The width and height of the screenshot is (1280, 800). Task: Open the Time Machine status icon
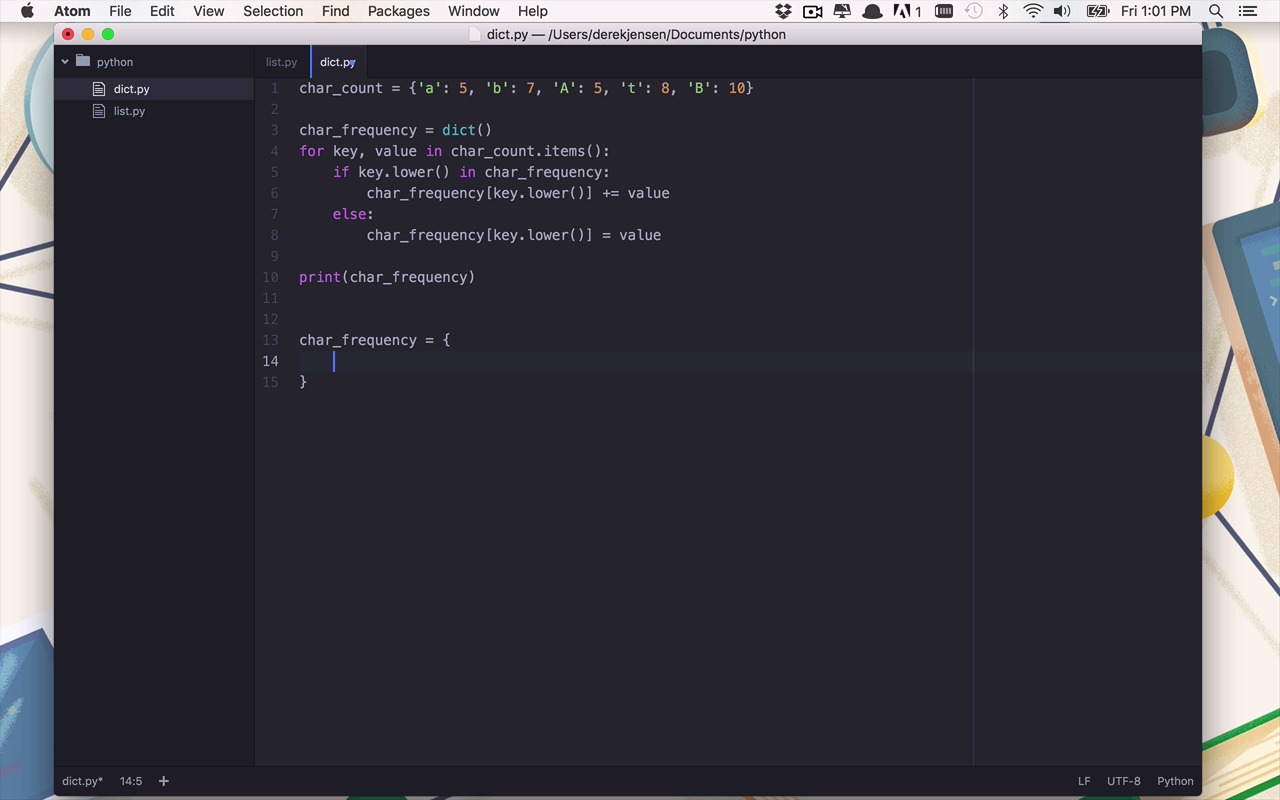click(973, 11)
